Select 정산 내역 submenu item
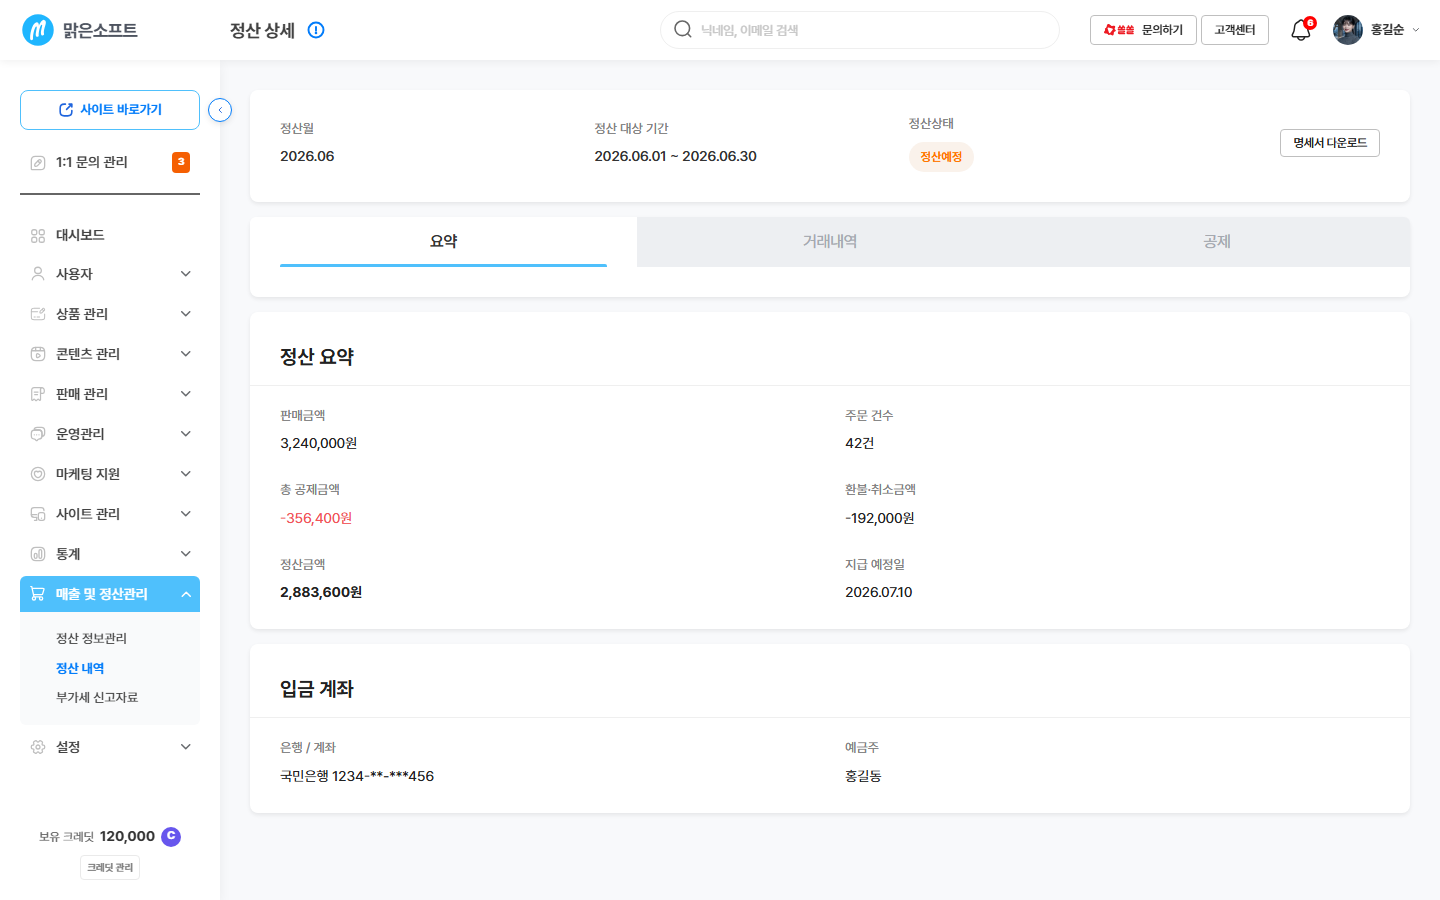This screenshot has height=900, width=1440. (x=80, y=668)
